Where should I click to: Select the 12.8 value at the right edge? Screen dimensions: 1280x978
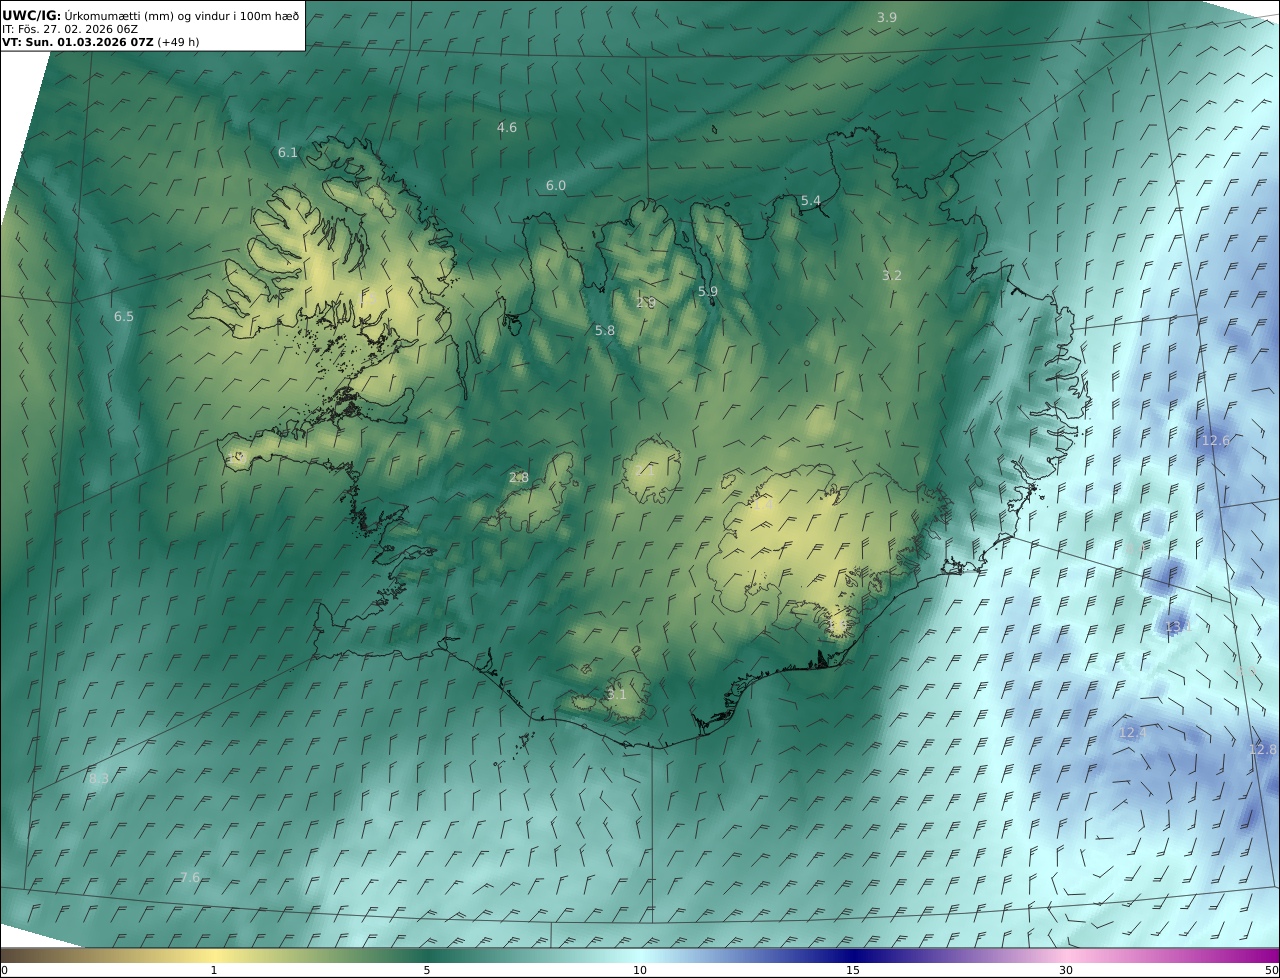tap(1263, 749)
